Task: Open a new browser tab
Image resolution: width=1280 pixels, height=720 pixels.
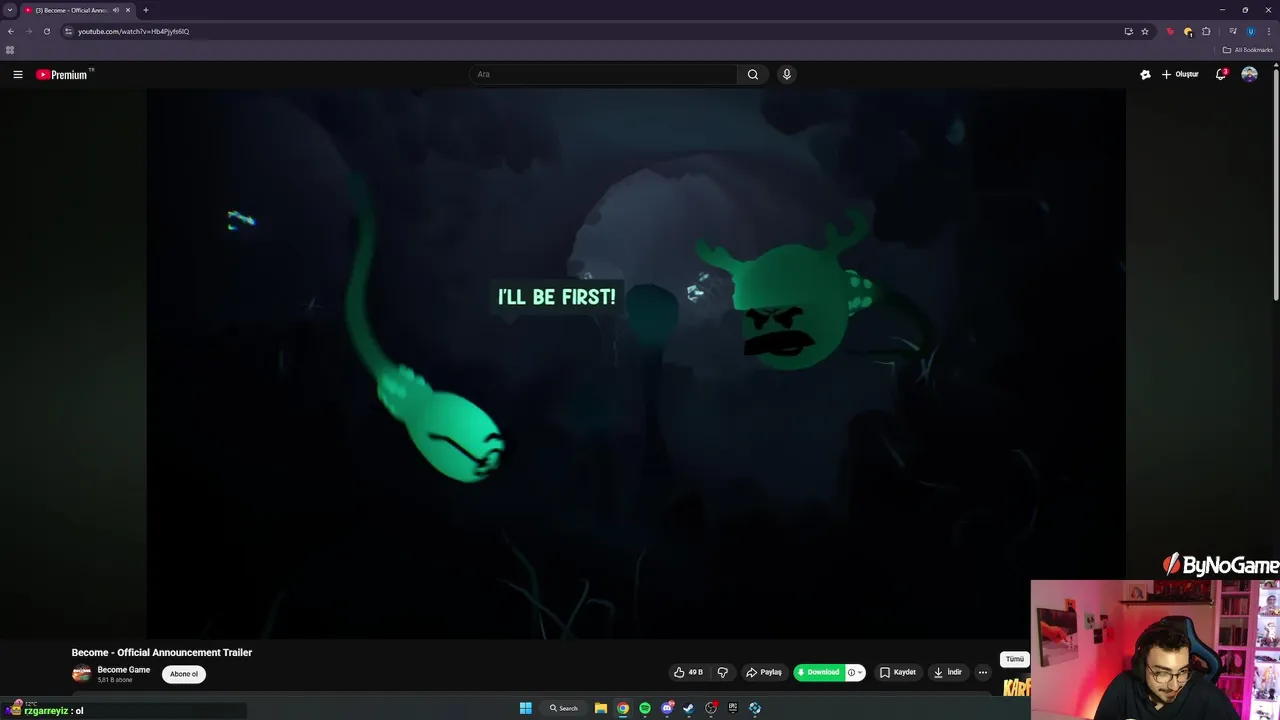Action: (146, 10)
